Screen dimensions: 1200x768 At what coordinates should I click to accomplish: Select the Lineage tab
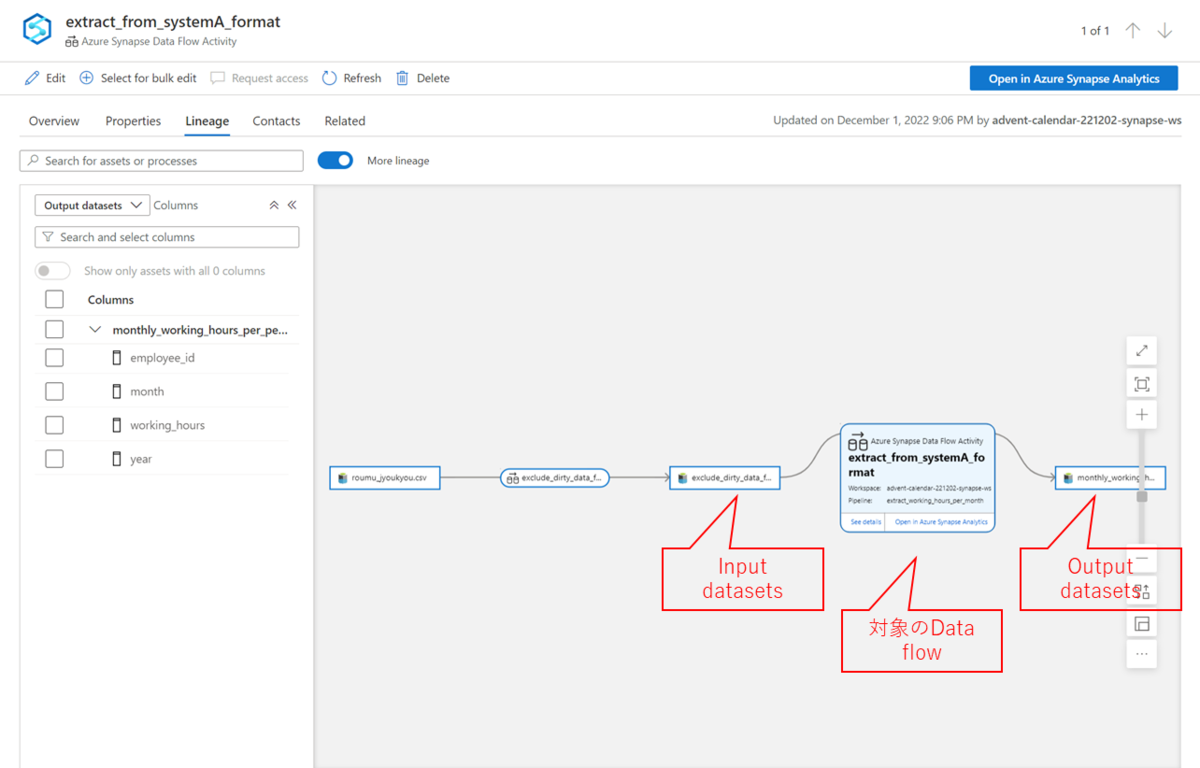click(207, 121)
